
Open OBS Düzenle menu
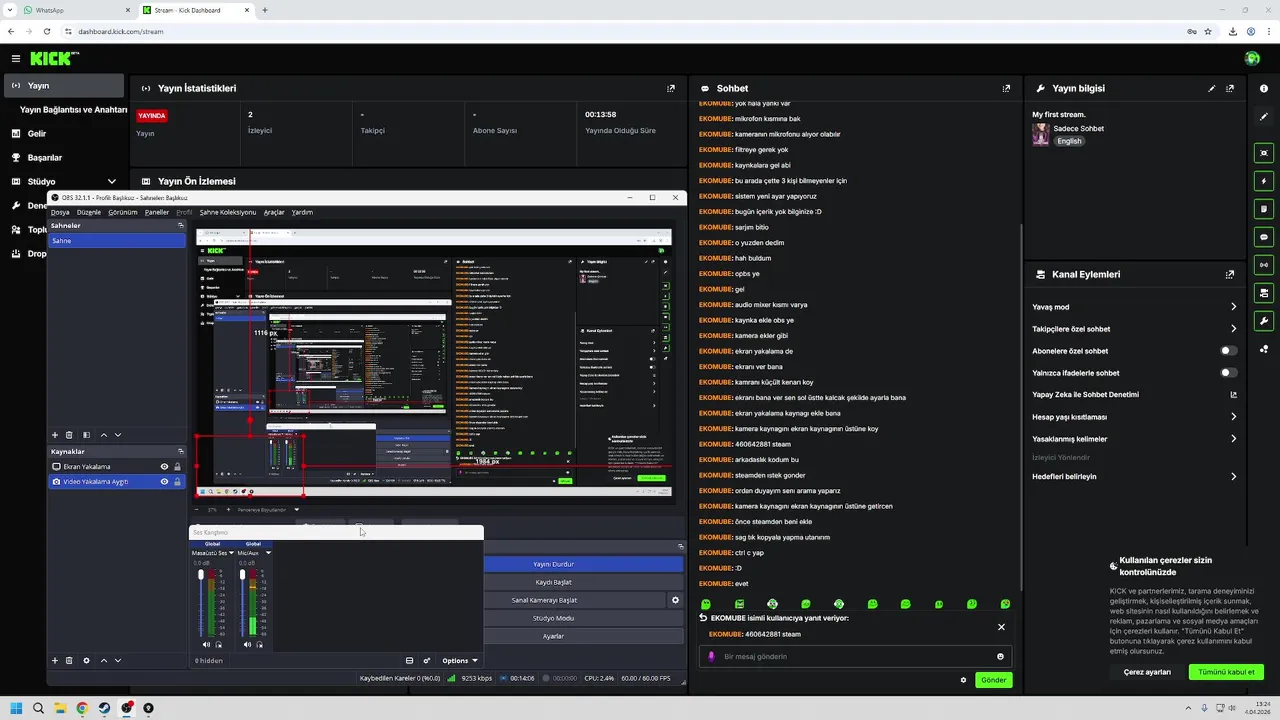(89, 212)
